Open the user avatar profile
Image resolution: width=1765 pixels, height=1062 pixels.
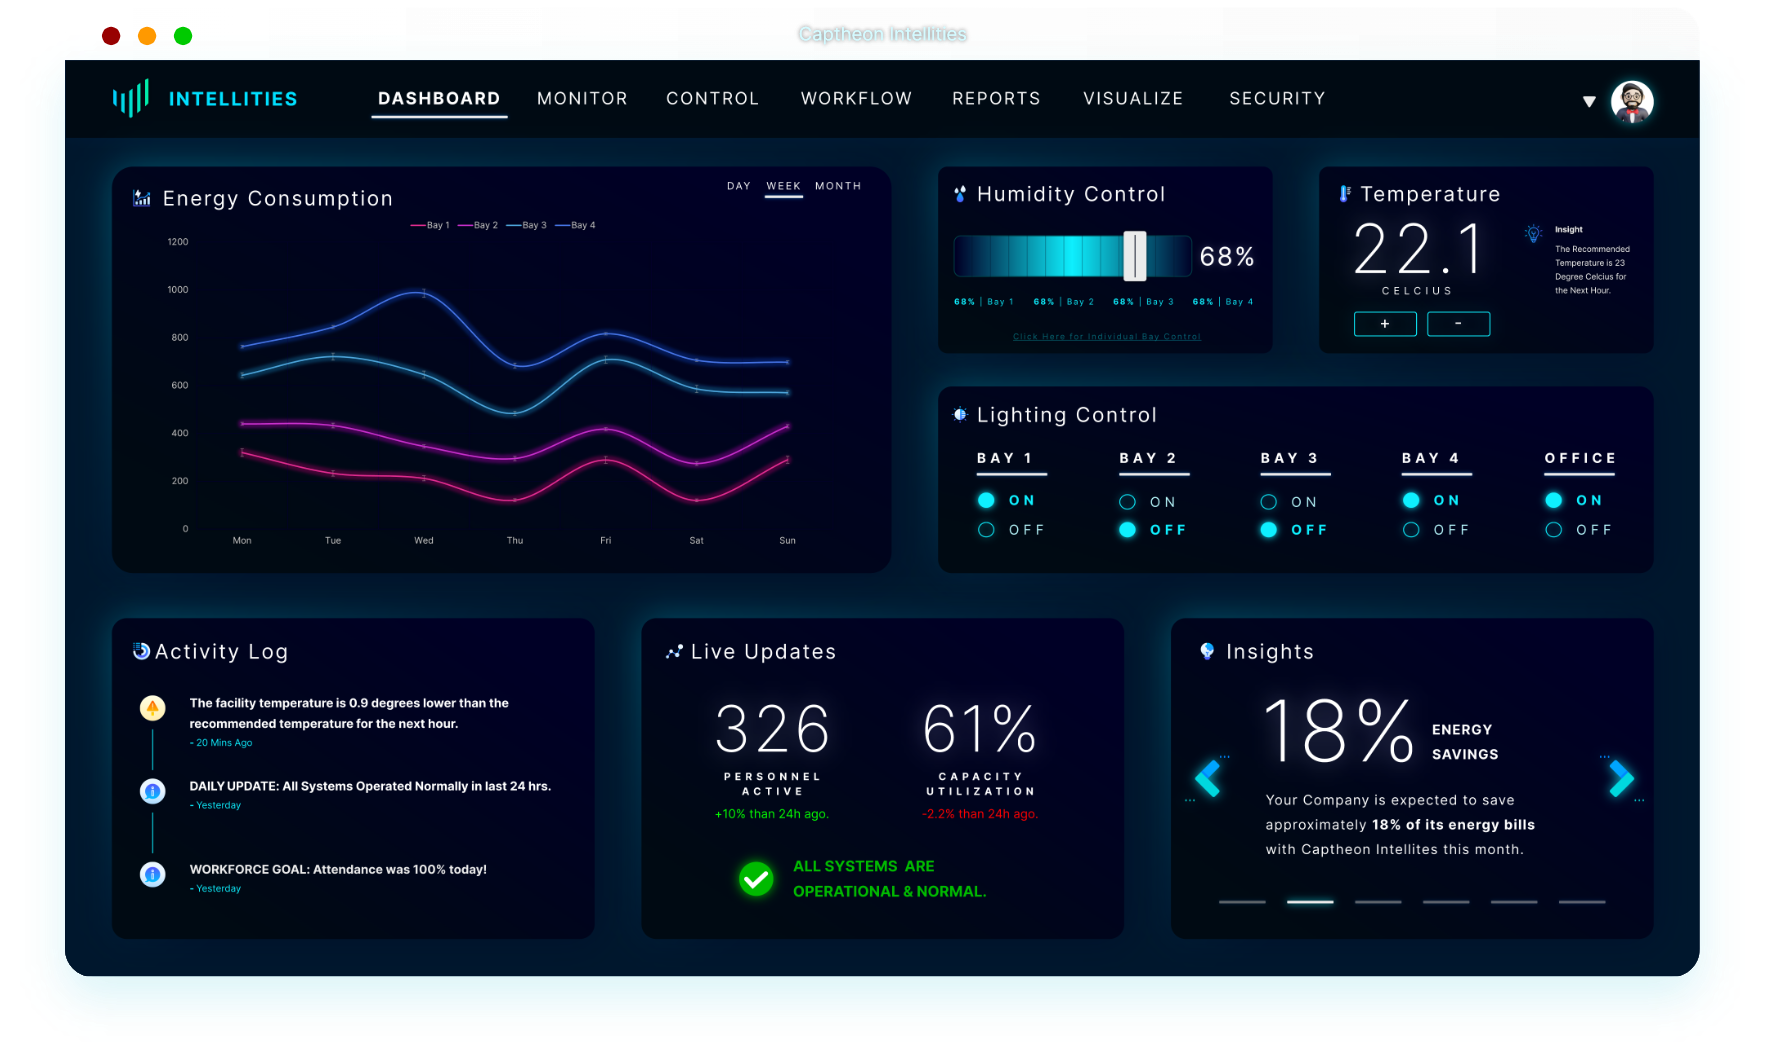pos(1631,101)
